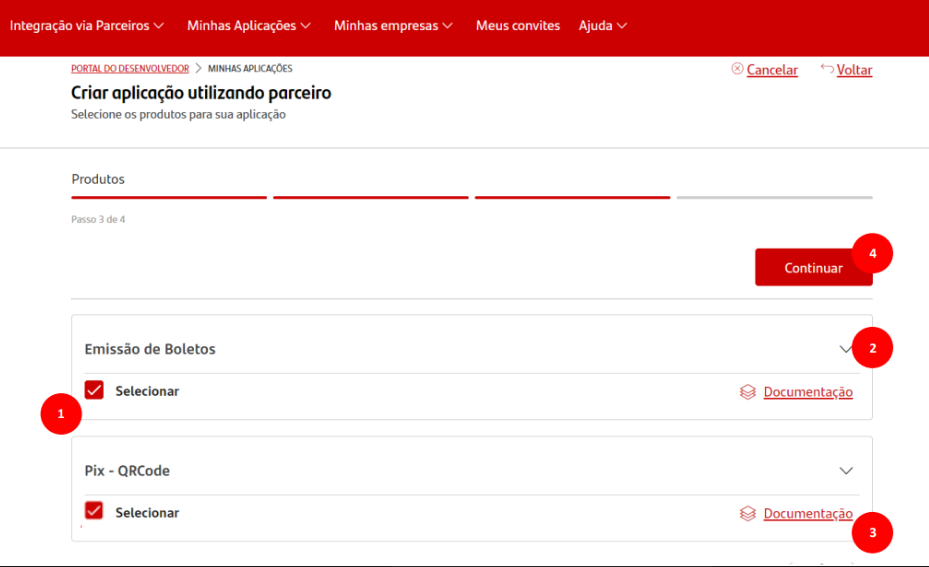This screenshot has width=929, height=567.
Task: Click the Emissão de Boletos heading
Action: 150,349
